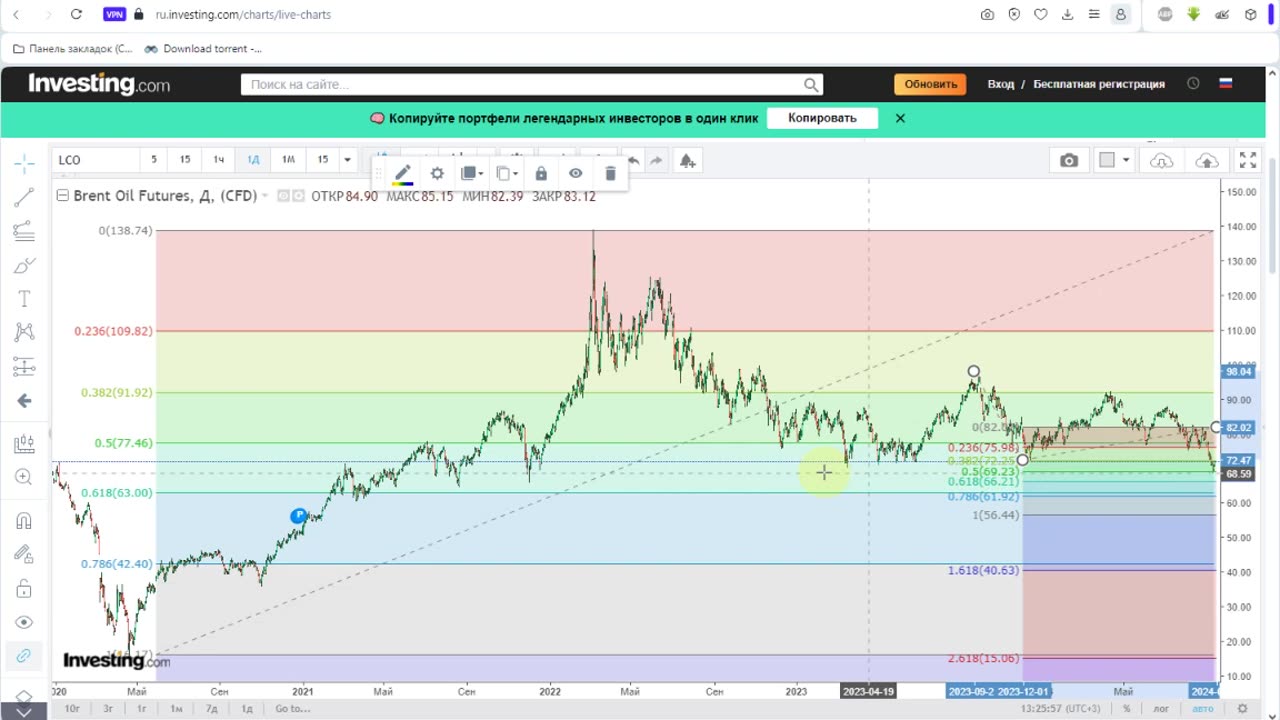Open drawing settings gear in floating toolbar
Screen dimensions: 1280x720
pyautogui.click(x=437, y=173)
